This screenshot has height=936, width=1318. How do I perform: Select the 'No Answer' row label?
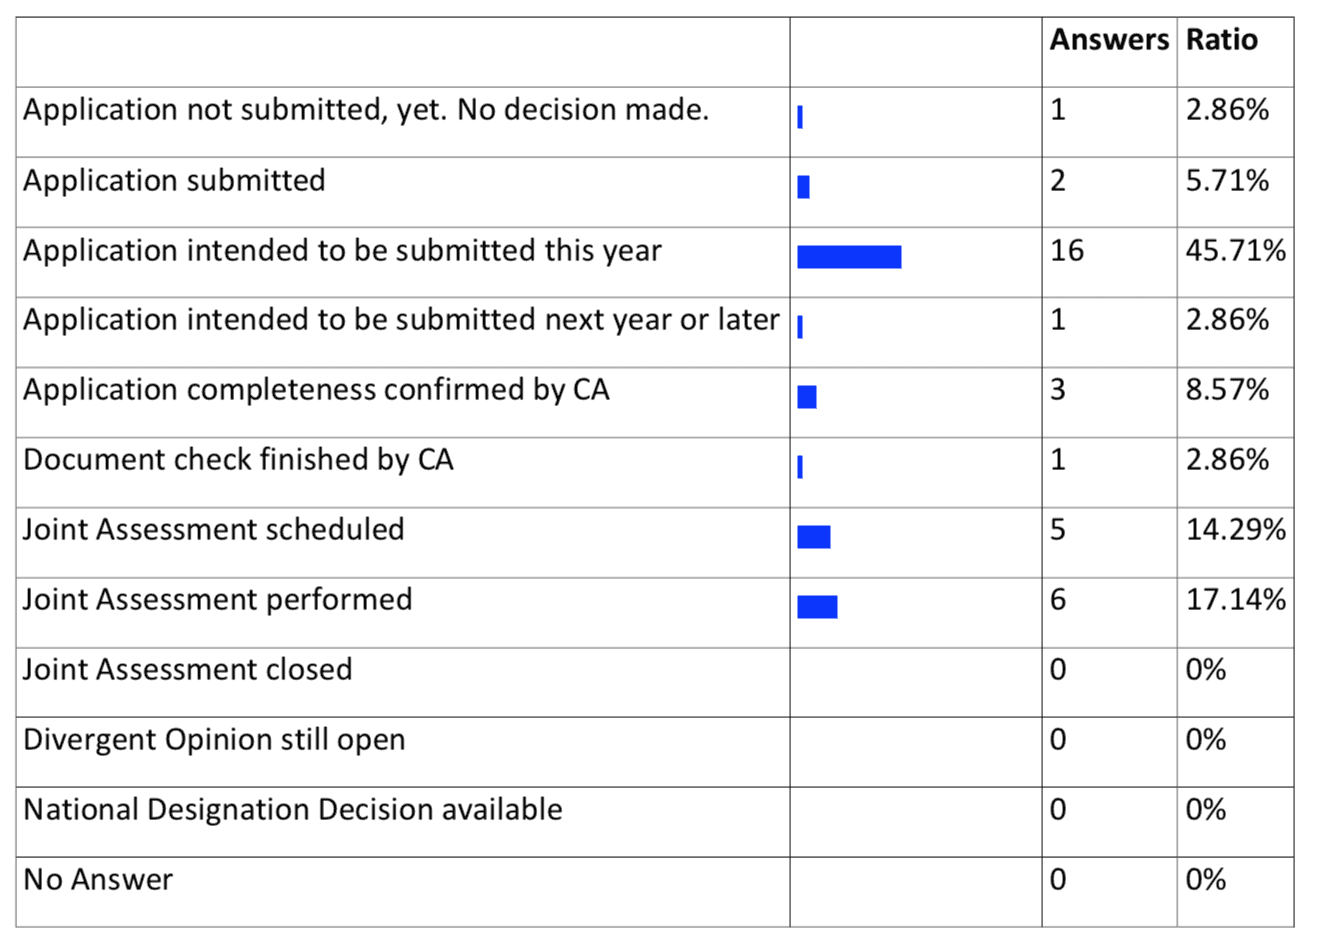[x=98, y=880]
